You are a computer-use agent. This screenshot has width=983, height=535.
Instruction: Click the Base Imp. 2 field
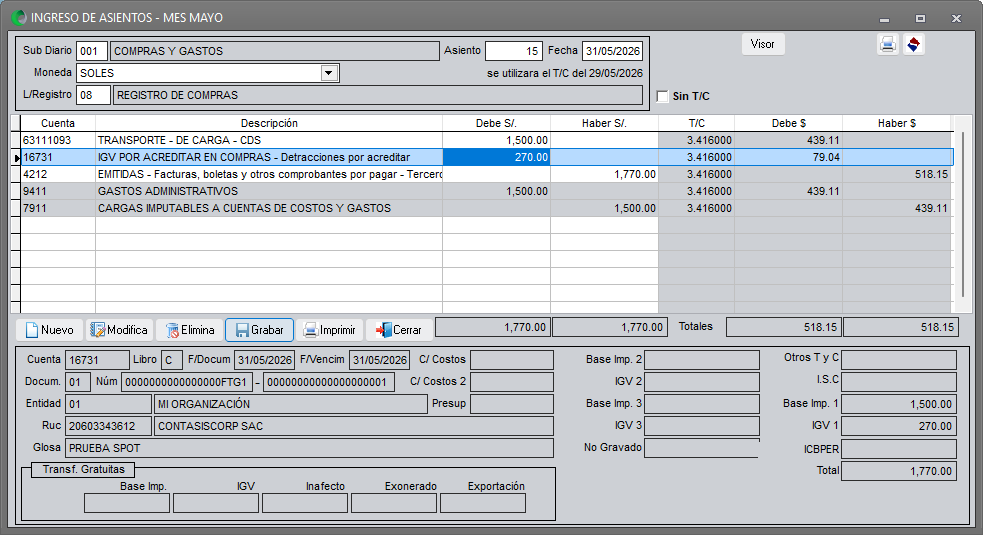[702, 360]
